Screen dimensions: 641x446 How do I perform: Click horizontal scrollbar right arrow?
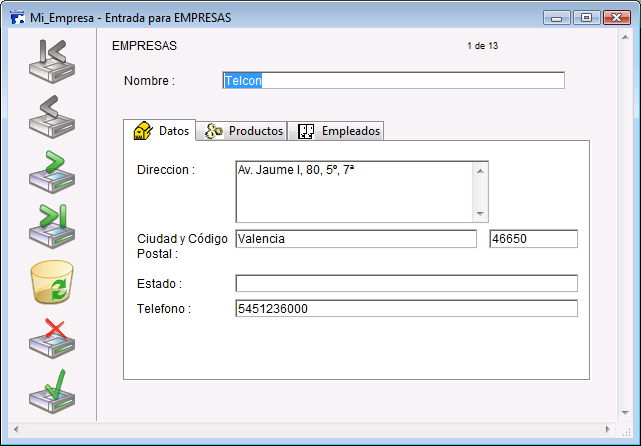[607, 429]
